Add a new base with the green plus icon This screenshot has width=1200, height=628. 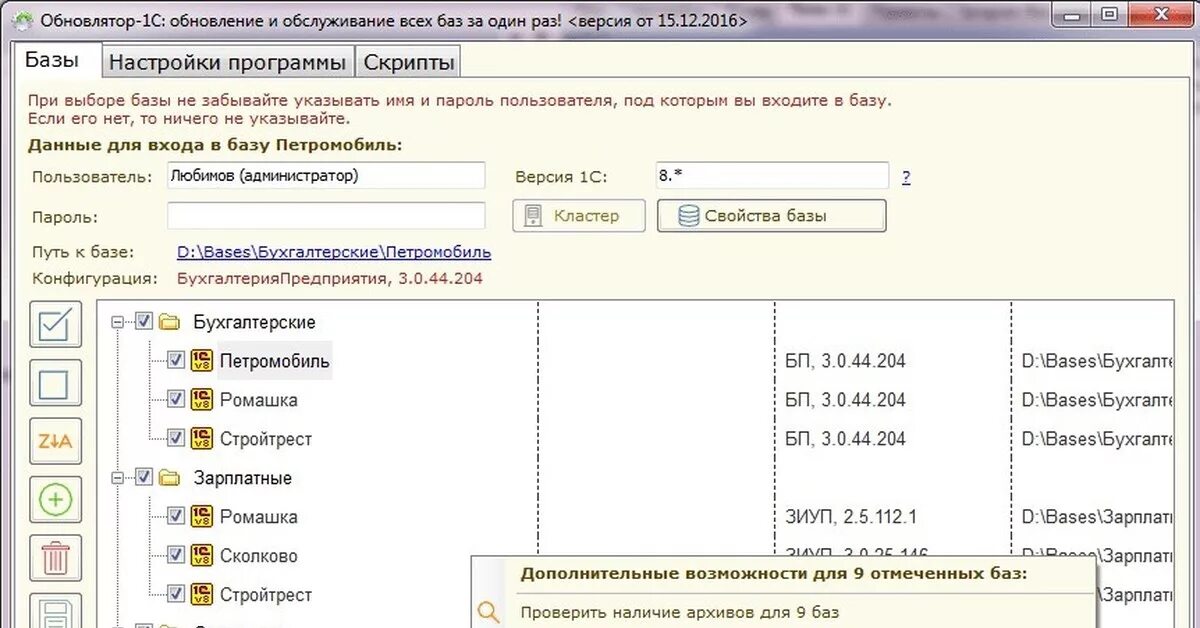[x=55, y=499]
